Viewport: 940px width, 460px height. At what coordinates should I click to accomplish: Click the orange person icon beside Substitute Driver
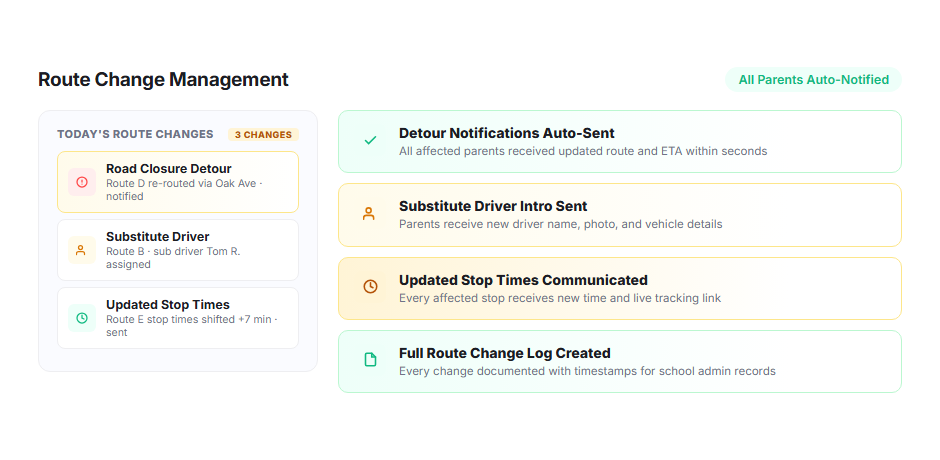tap(82, 250)
